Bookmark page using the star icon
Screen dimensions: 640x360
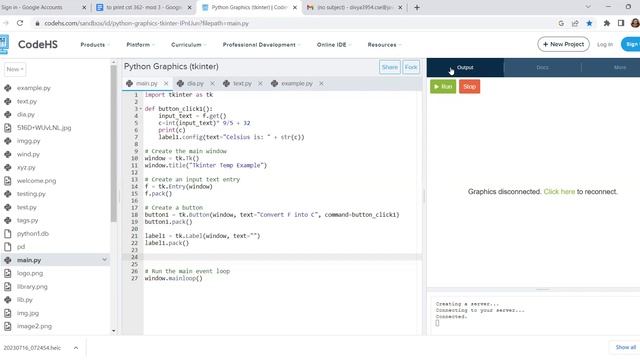pos(589,23)
